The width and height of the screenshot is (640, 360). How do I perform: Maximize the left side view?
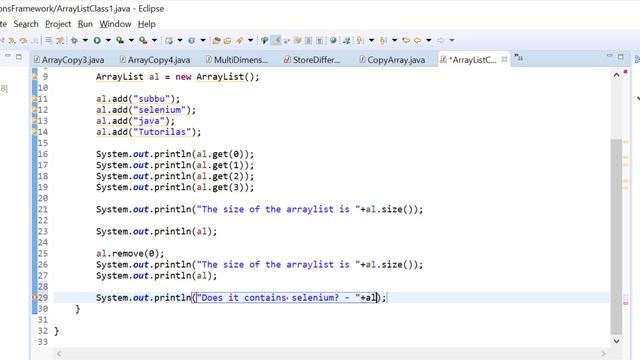pyautogui.click(x=19, y=56)
